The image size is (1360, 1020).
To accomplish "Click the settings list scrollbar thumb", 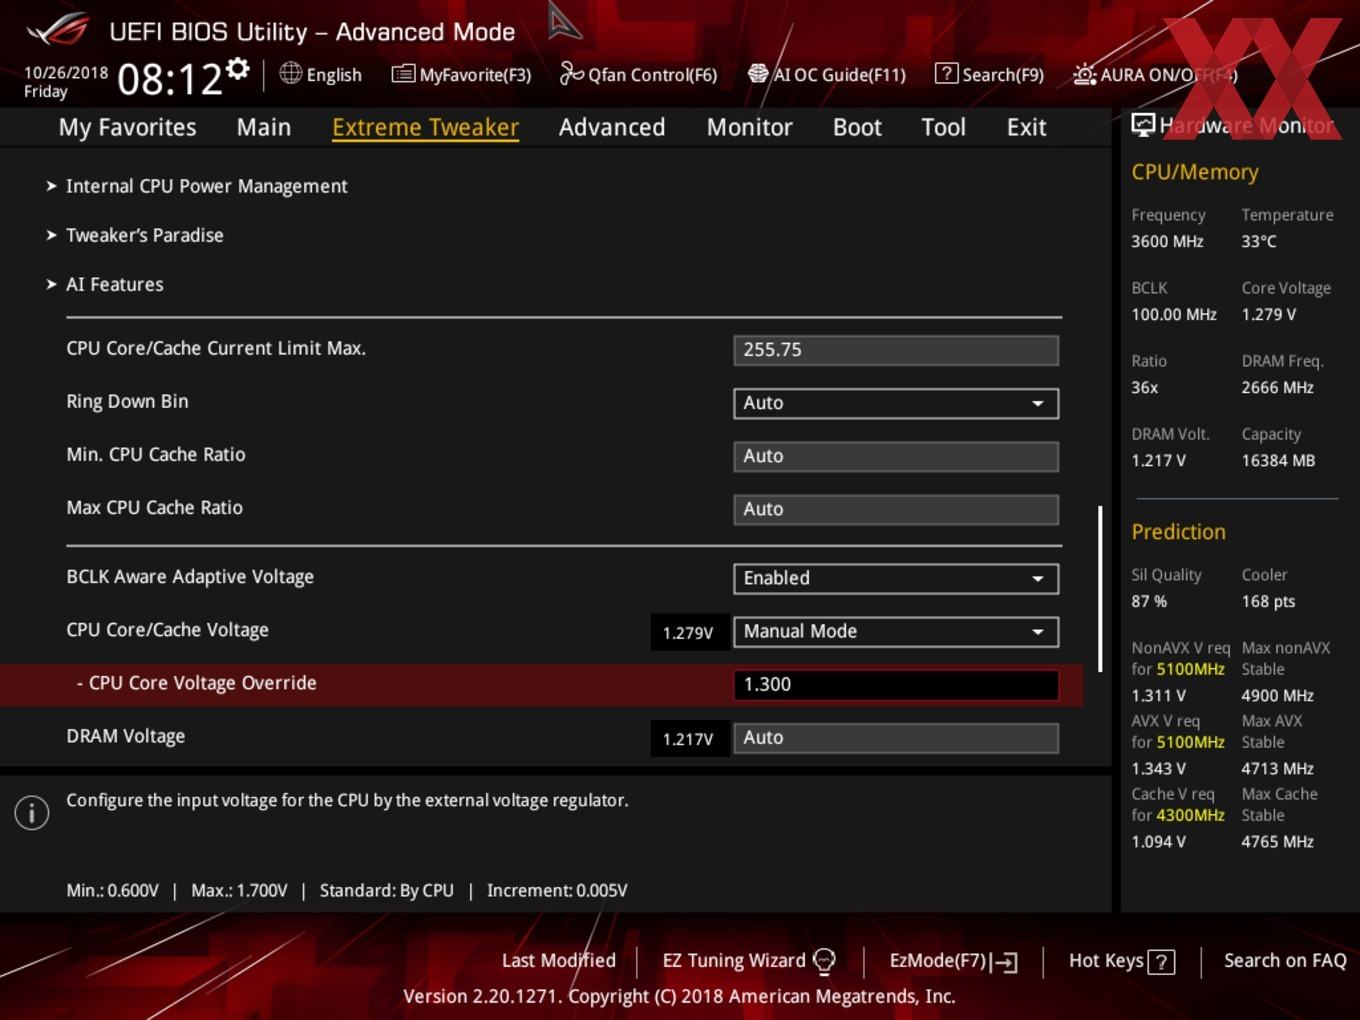I will click(x=1100, y=588).
